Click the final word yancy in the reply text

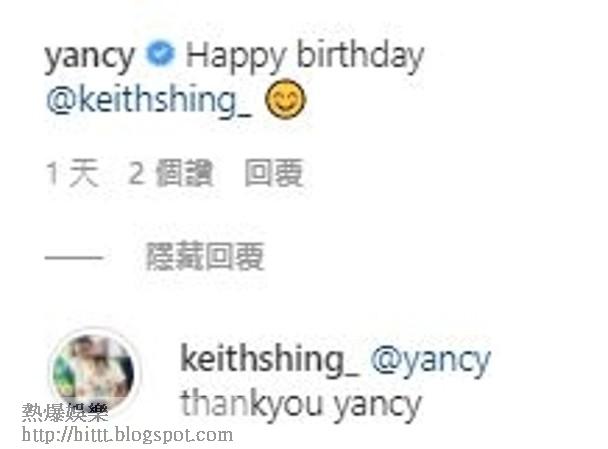pyautogui.click(x=378, y=406)
